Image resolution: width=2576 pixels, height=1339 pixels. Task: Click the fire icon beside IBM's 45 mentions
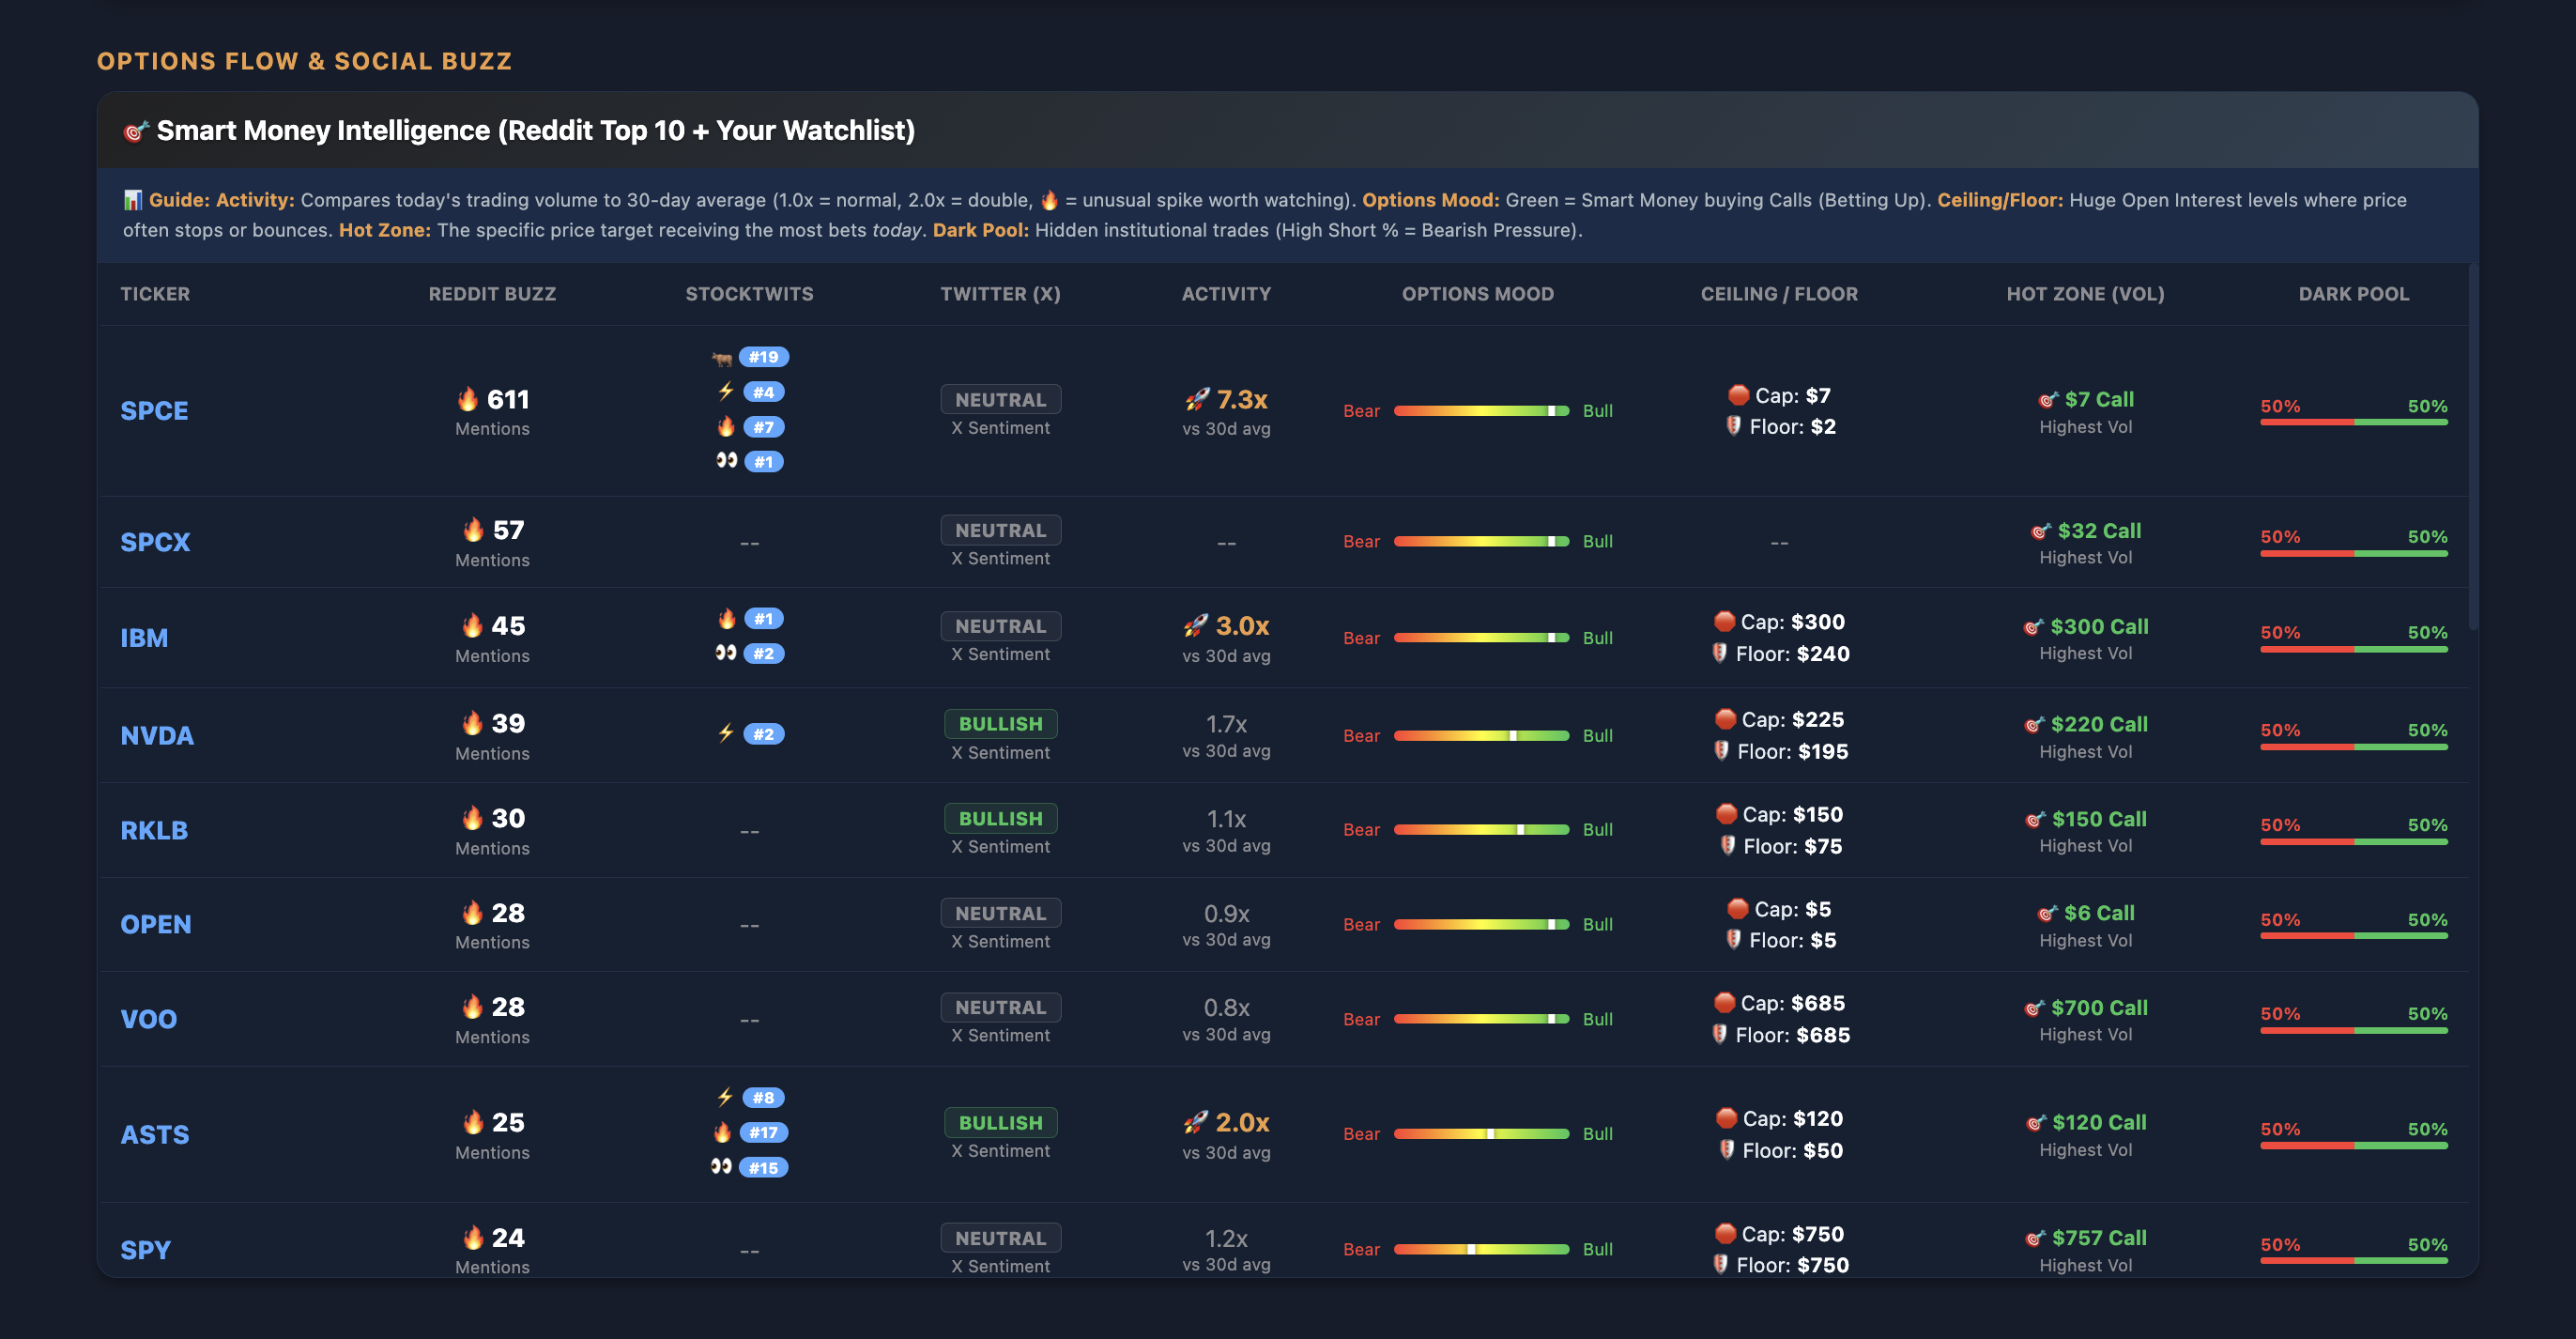pyautogui.click(x=472, y=625)
